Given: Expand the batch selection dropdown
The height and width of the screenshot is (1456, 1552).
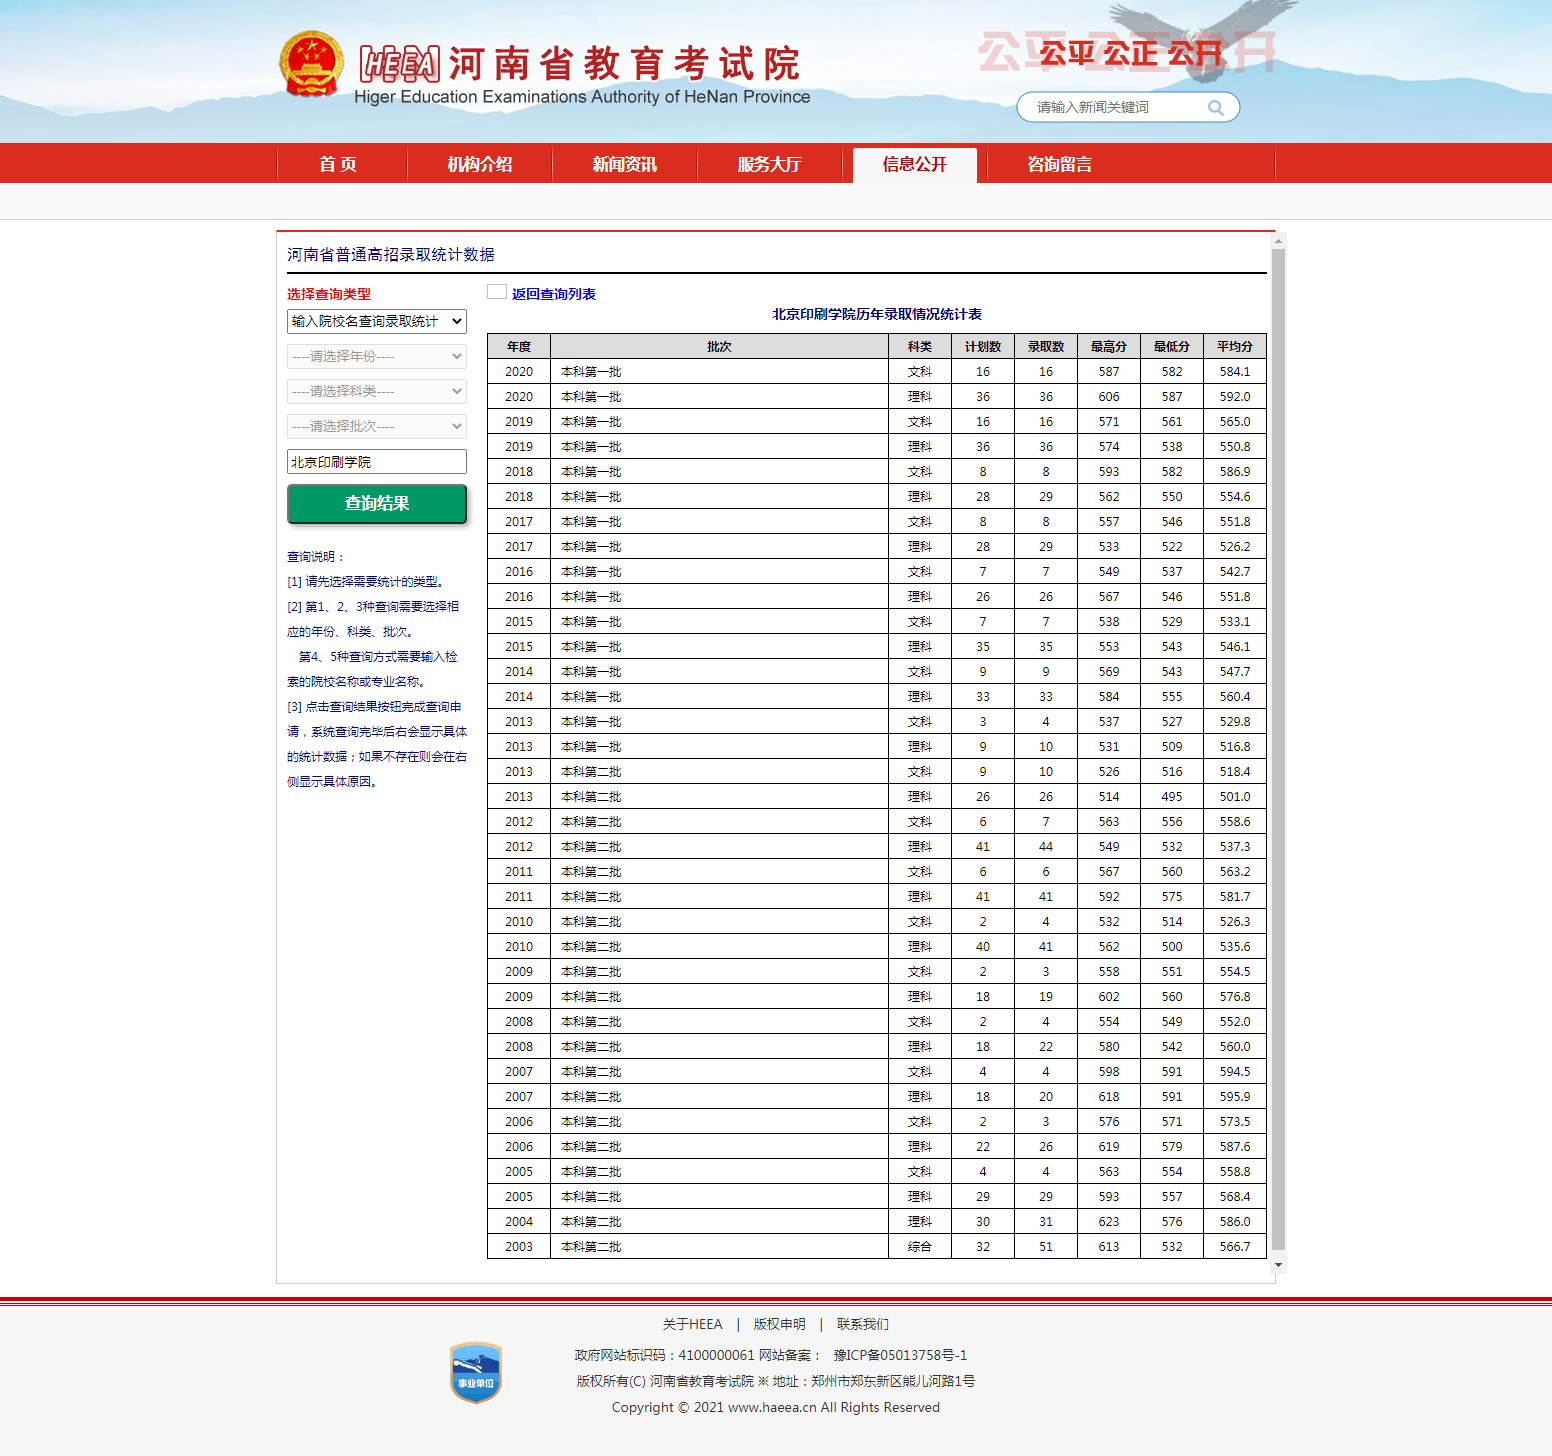Looking at the screenshot, I should point(377,426).
